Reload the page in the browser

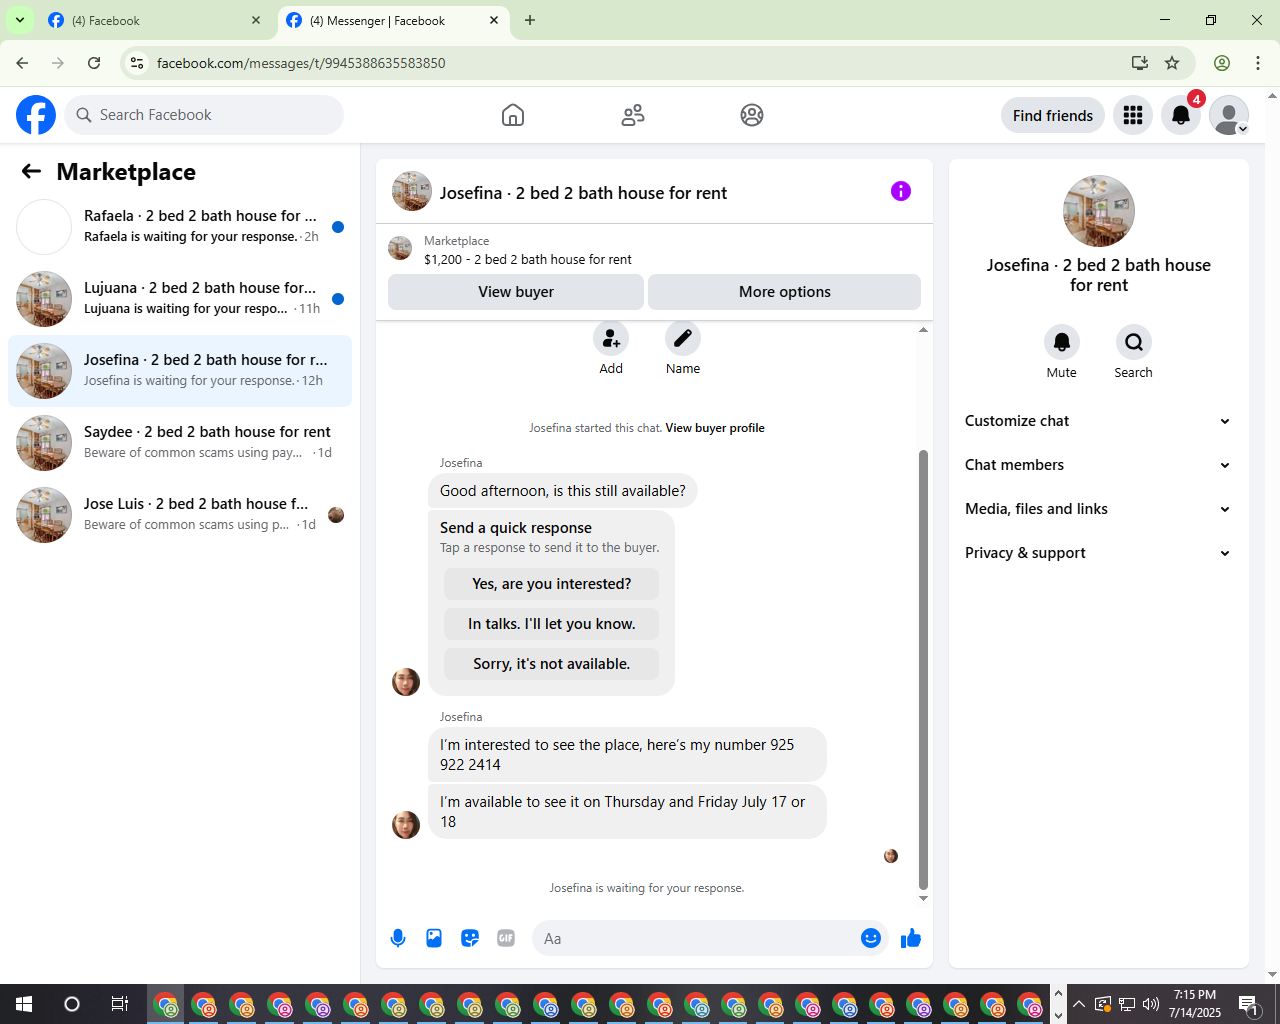[x=94, y=63]
